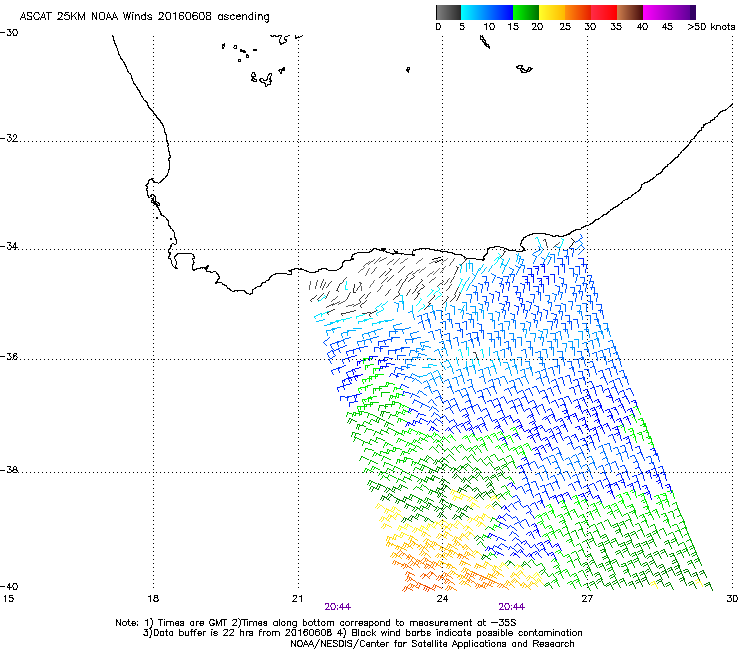This screenshot has height=650, width=740.
Task: Select the brown 35-40 knots legend color
Action: pos(630,12)
